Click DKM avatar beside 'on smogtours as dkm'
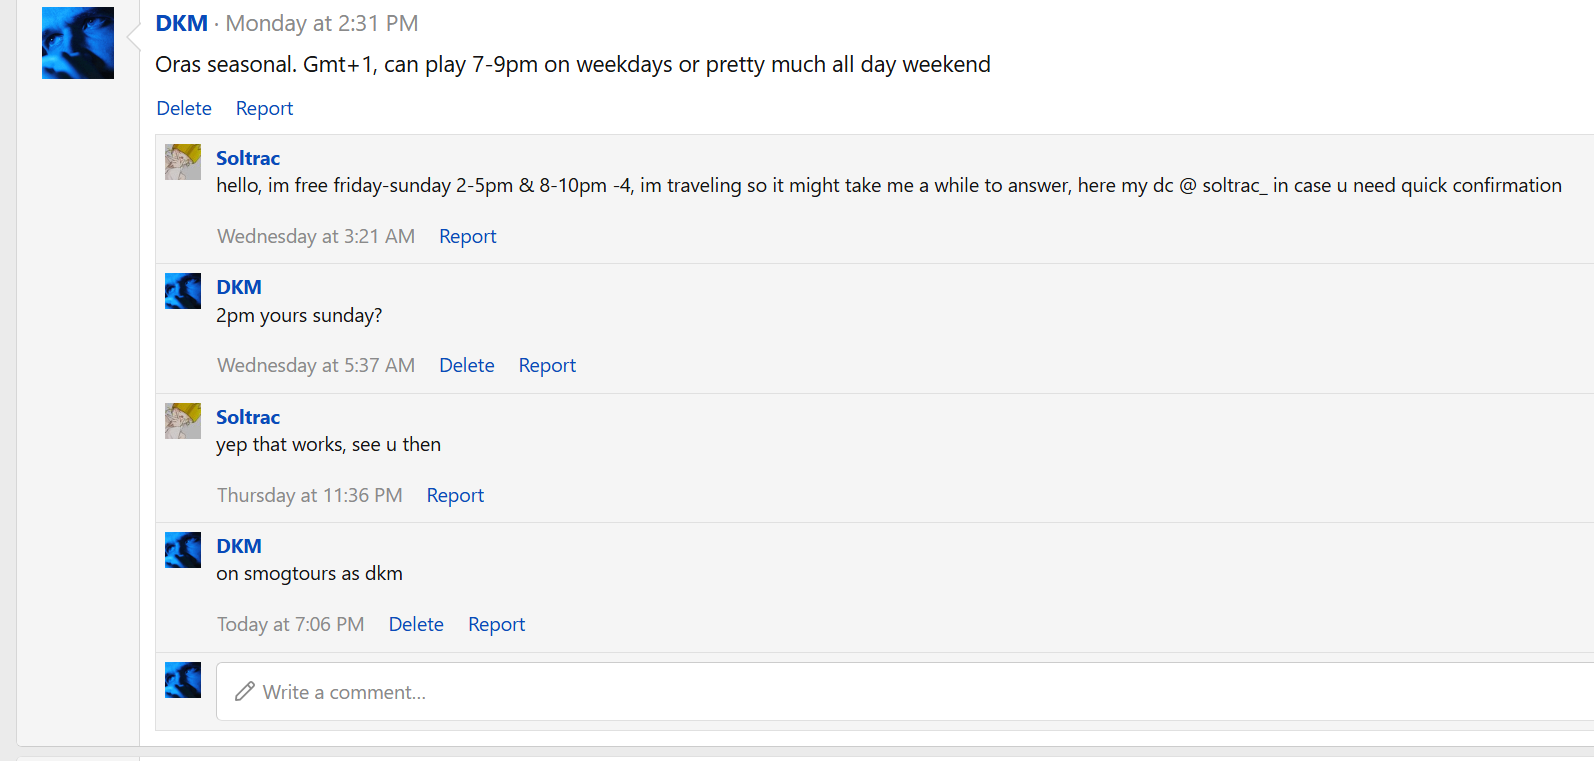1594x761 pixels. (183, 550)
